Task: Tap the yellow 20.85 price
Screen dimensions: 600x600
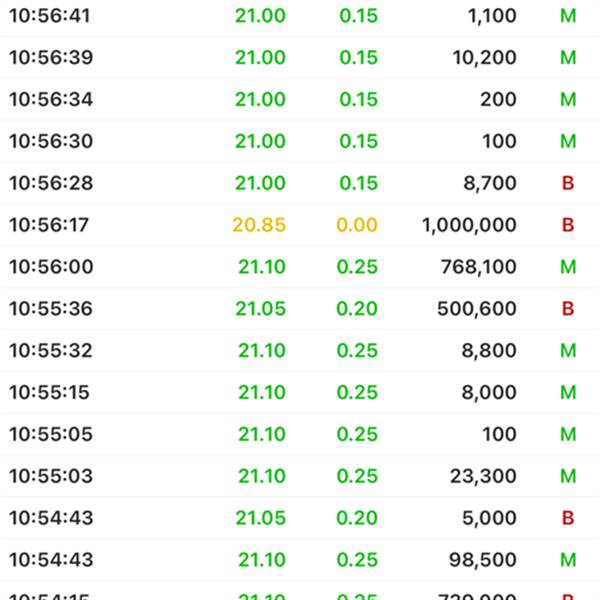Action: pyautogui.click(x=259, y=225)
